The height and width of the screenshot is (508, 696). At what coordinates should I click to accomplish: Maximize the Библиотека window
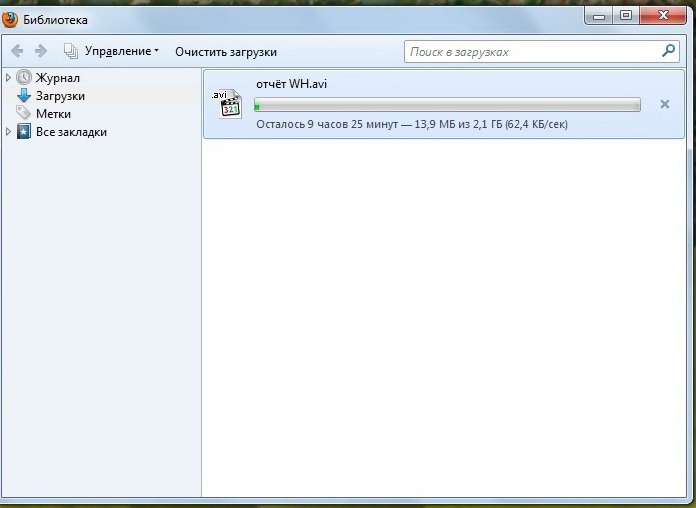[x=626, y=16]
